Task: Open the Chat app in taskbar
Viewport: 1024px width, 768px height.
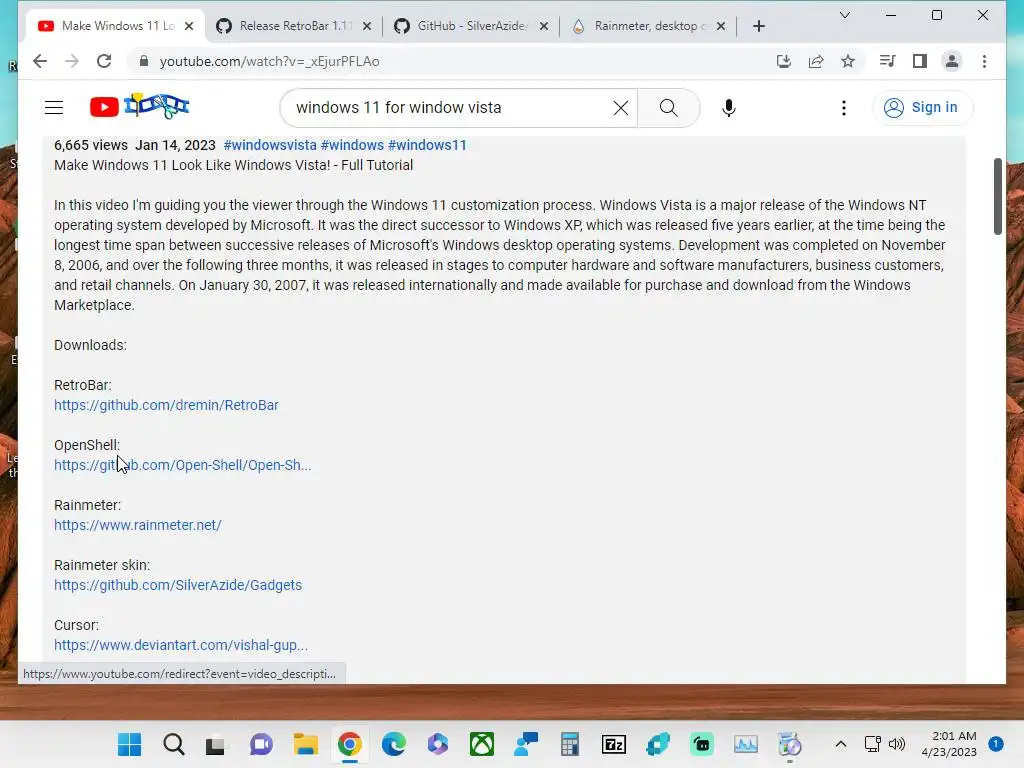Action: coord(261,744)
